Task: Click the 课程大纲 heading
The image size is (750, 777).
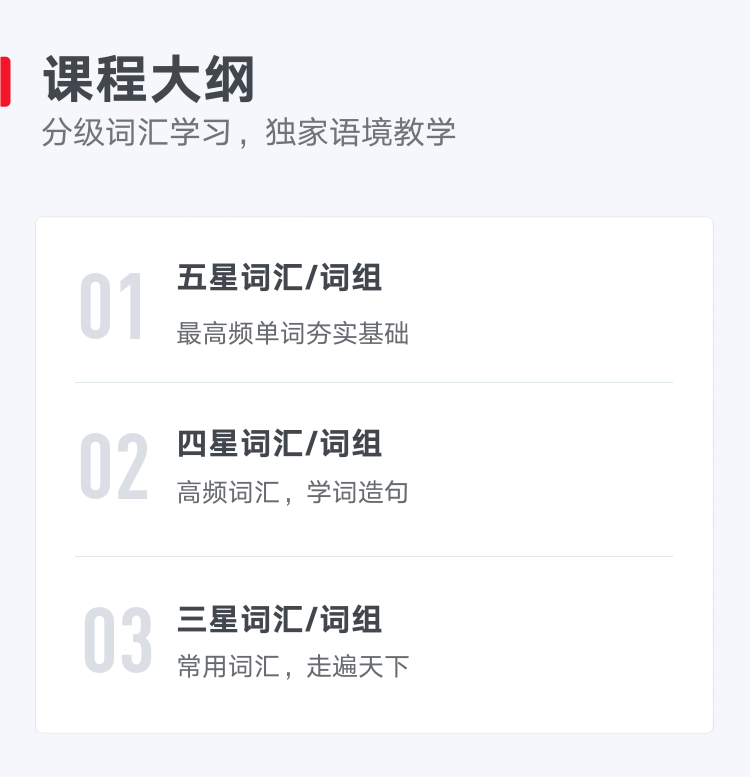Action: coord(149,79)
